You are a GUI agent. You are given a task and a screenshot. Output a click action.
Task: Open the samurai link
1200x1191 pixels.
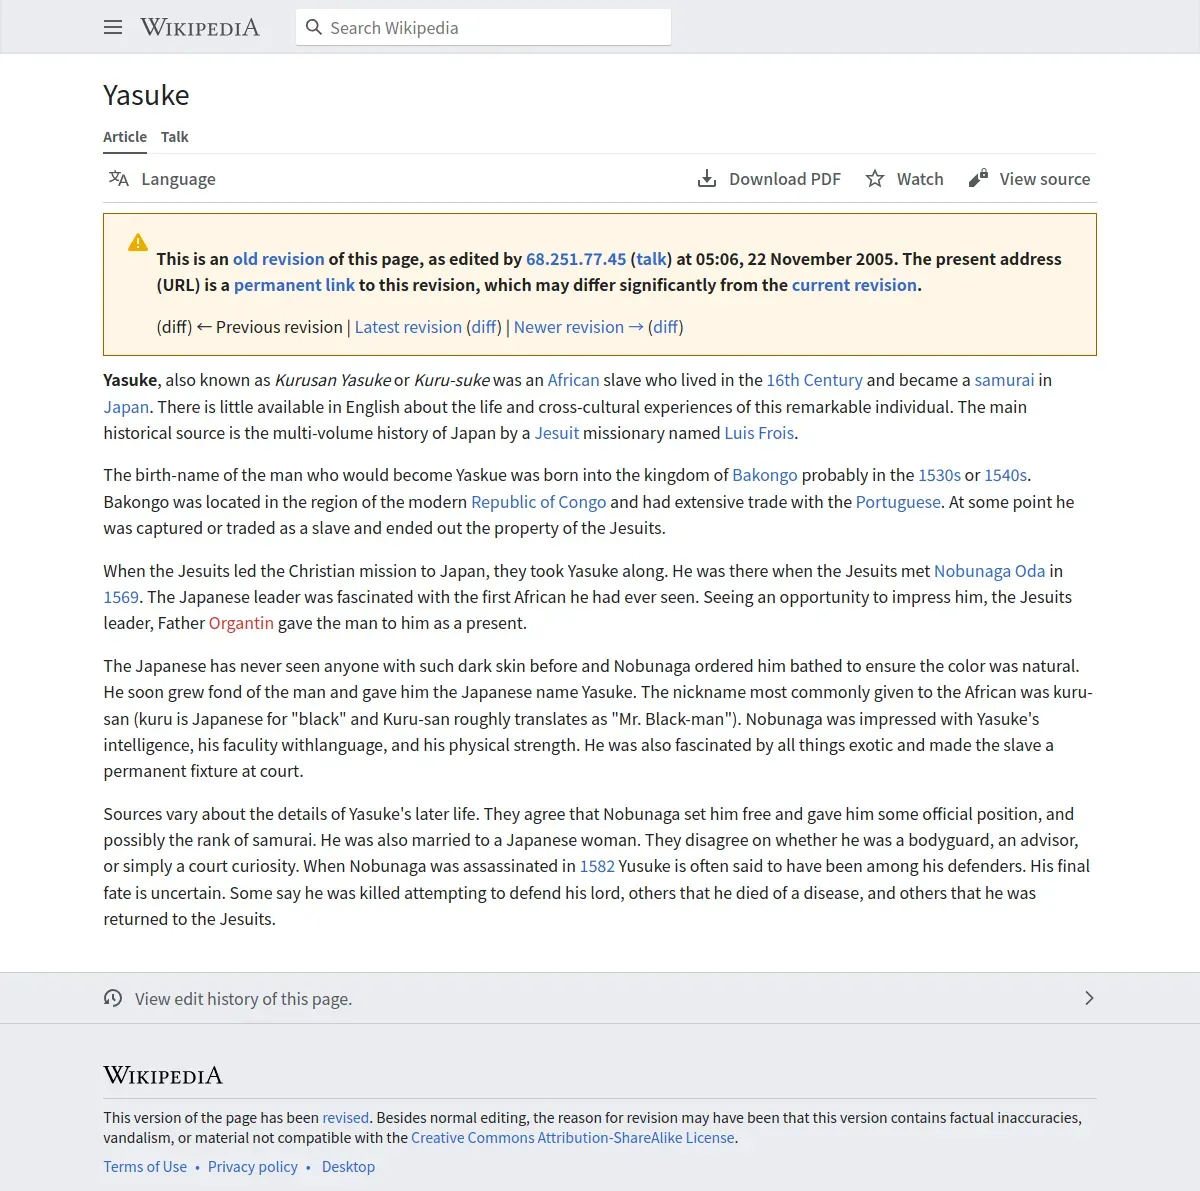click(x=1005, y=380)
